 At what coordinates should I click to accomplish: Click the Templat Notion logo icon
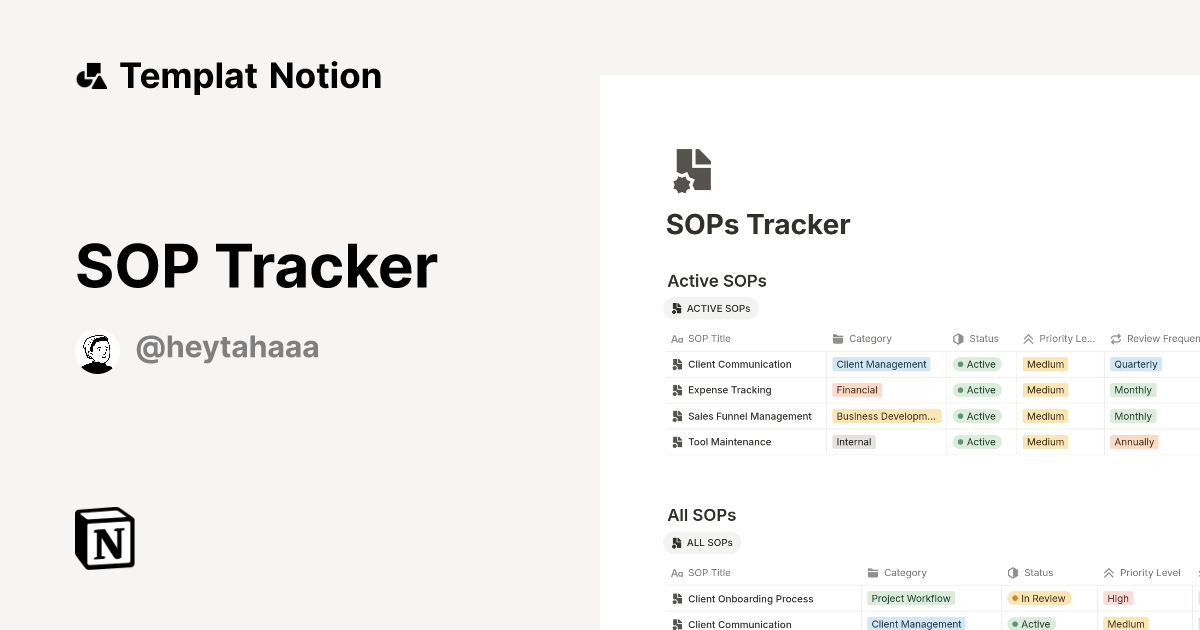pyautogui.click(x=92, y=75)
